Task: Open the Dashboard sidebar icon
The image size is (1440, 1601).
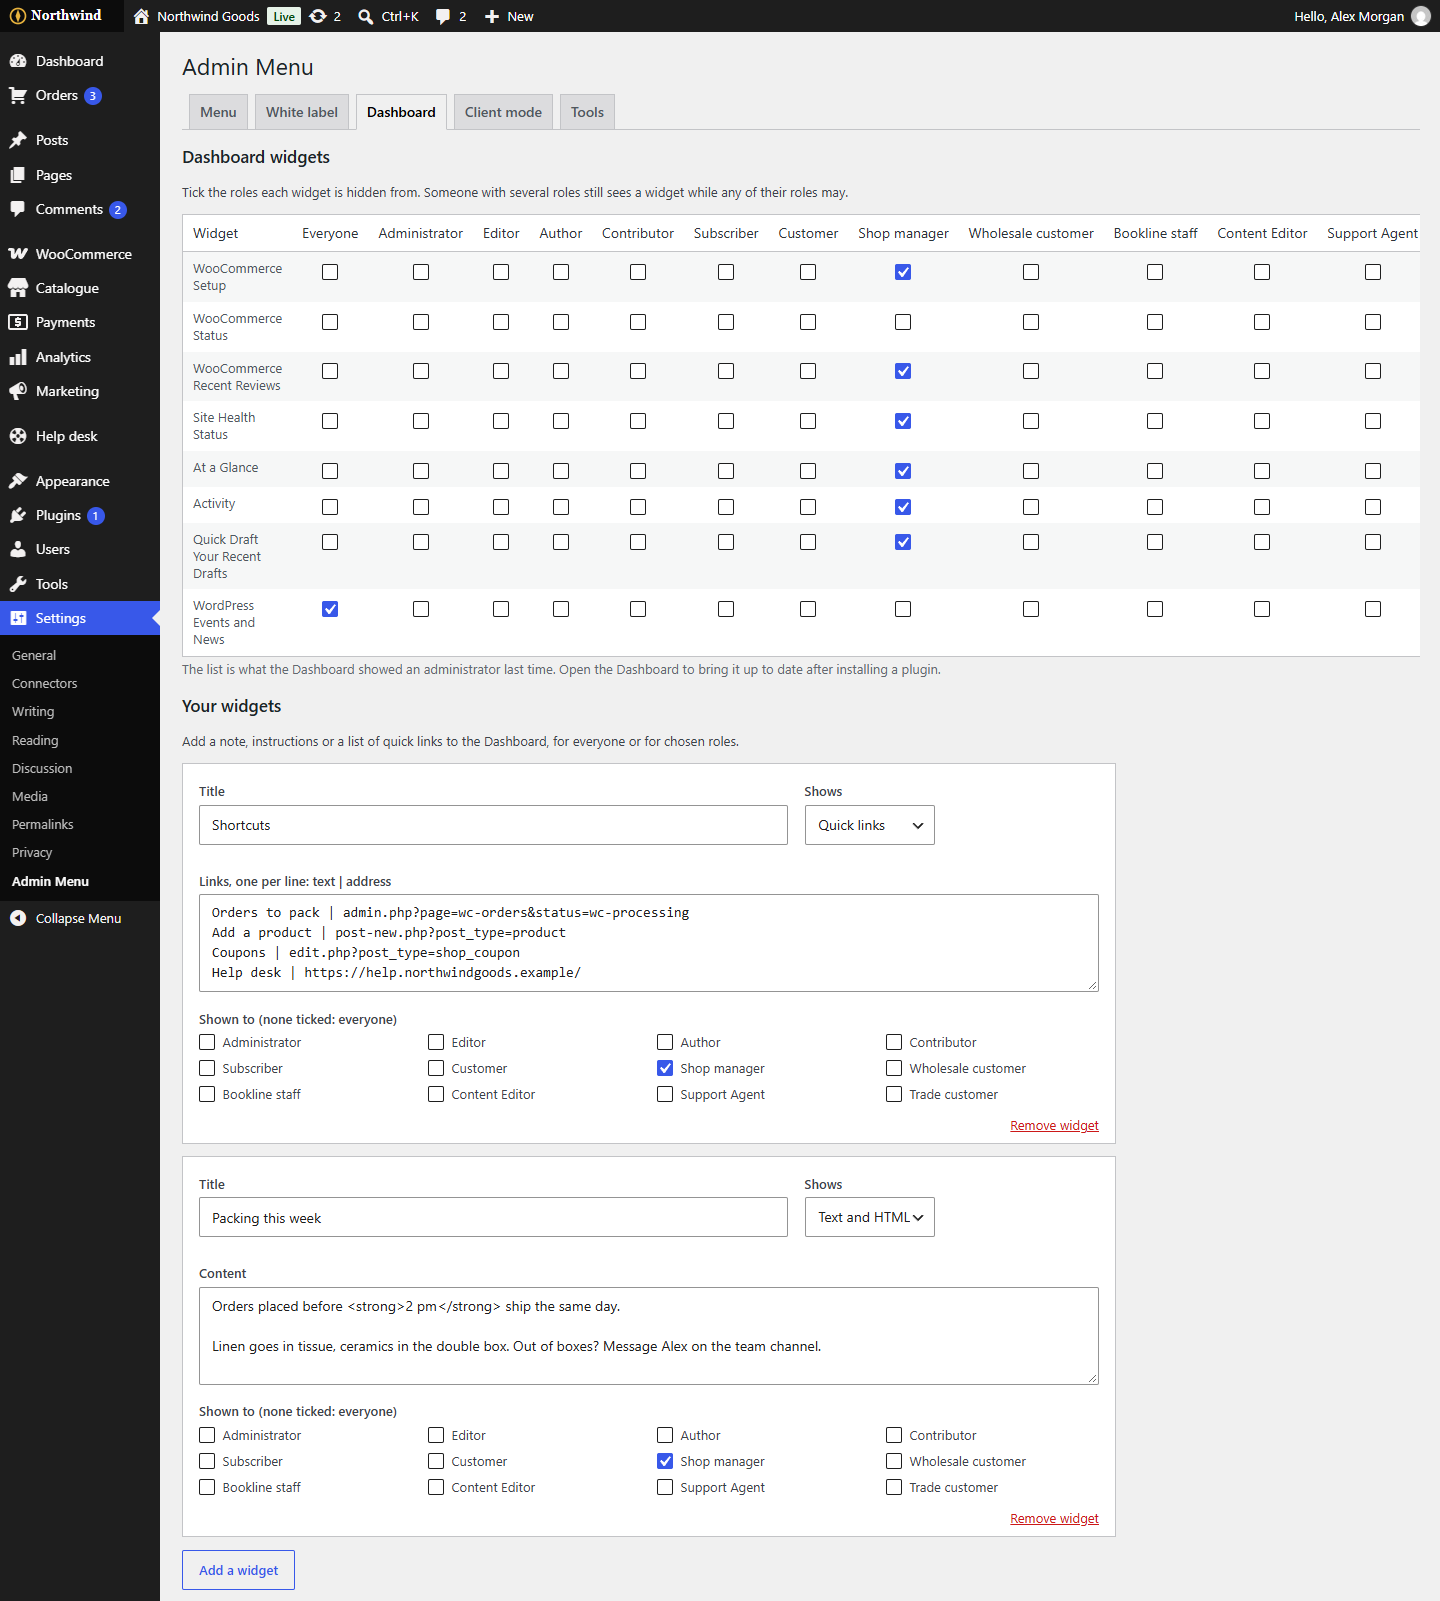Action: coord(18,61)
